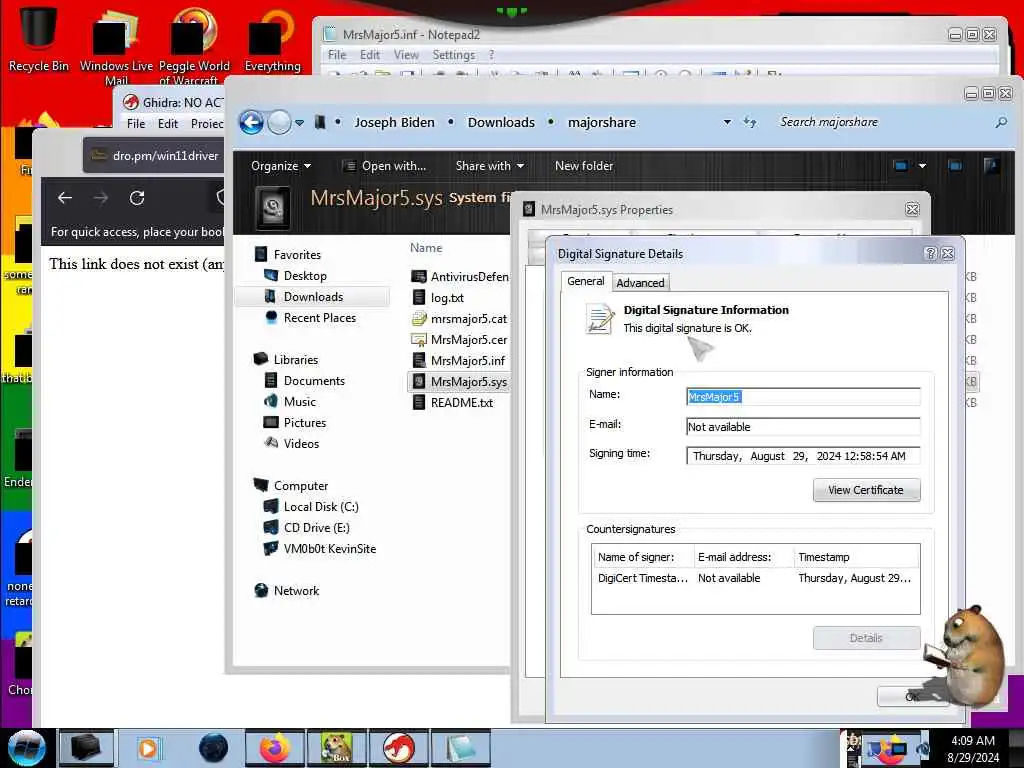Open the Settings menu in Notepad2
This screenshot has height=768, width=1024.
coord(453,55)
